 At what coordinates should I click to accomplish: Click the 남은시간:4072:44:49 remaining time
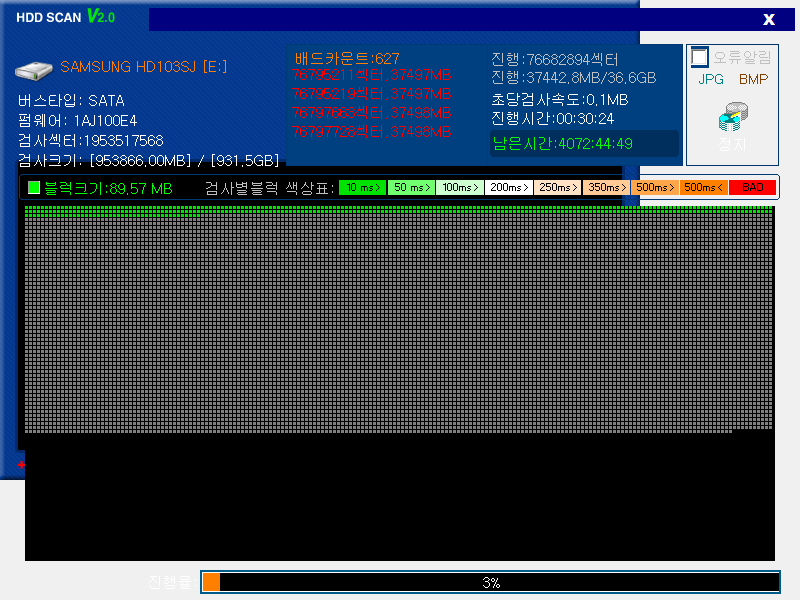coord(563,143)
